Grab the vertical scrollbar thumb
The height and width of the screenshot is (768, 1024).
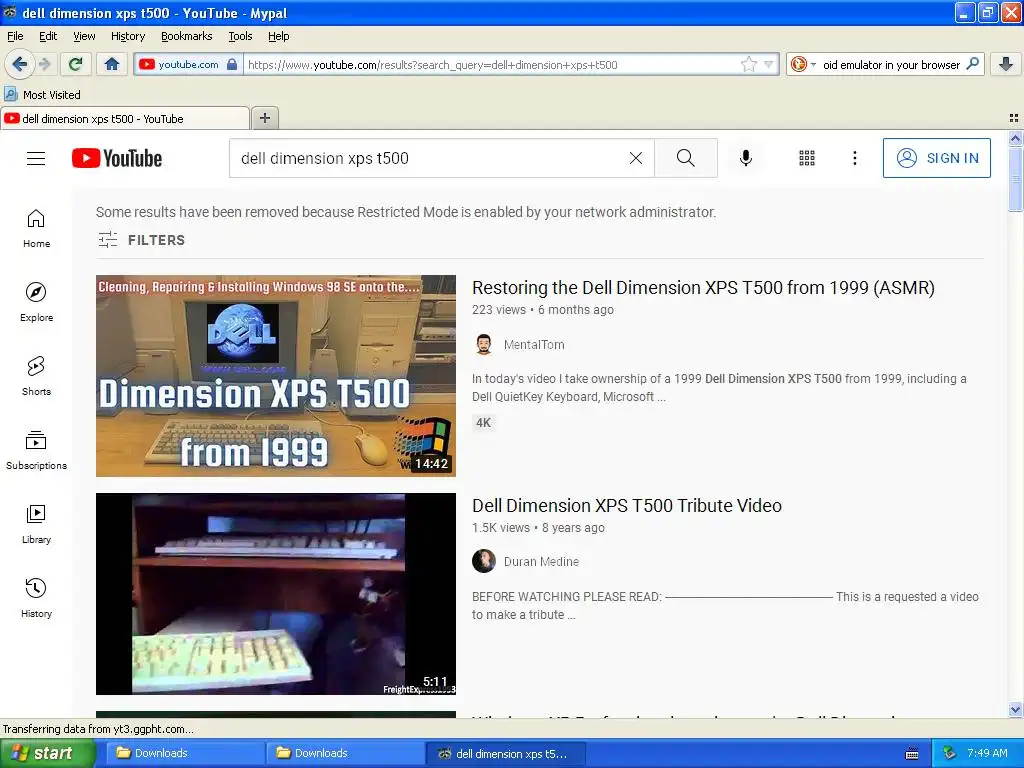(x=1015, y=179)
